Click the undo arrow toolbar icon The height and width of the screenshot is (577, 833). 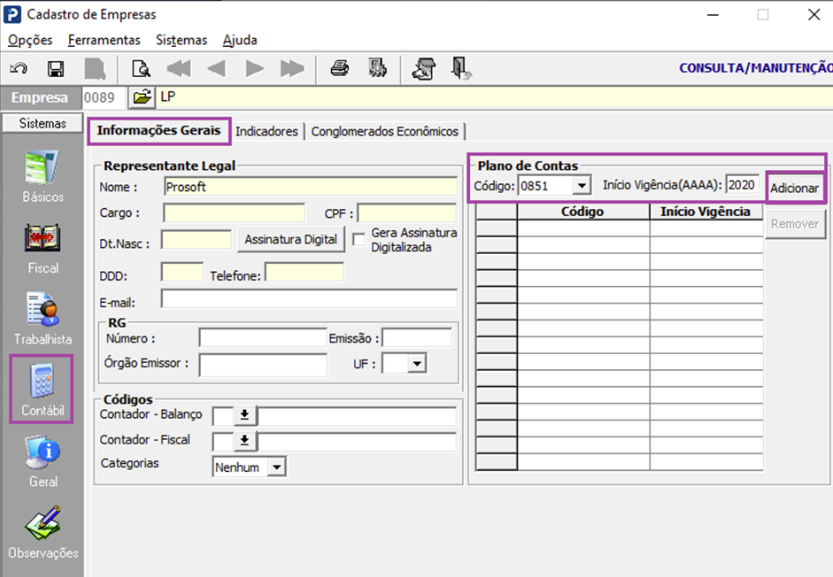18,69
